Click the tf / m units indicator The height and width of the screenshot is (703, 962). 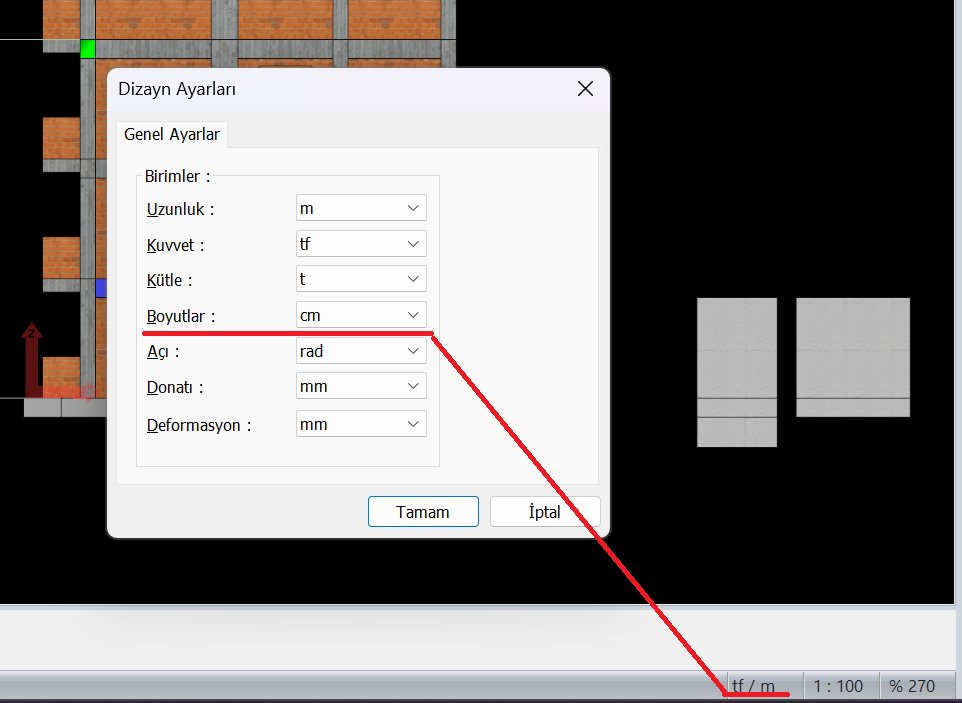(x=753, y=686)
